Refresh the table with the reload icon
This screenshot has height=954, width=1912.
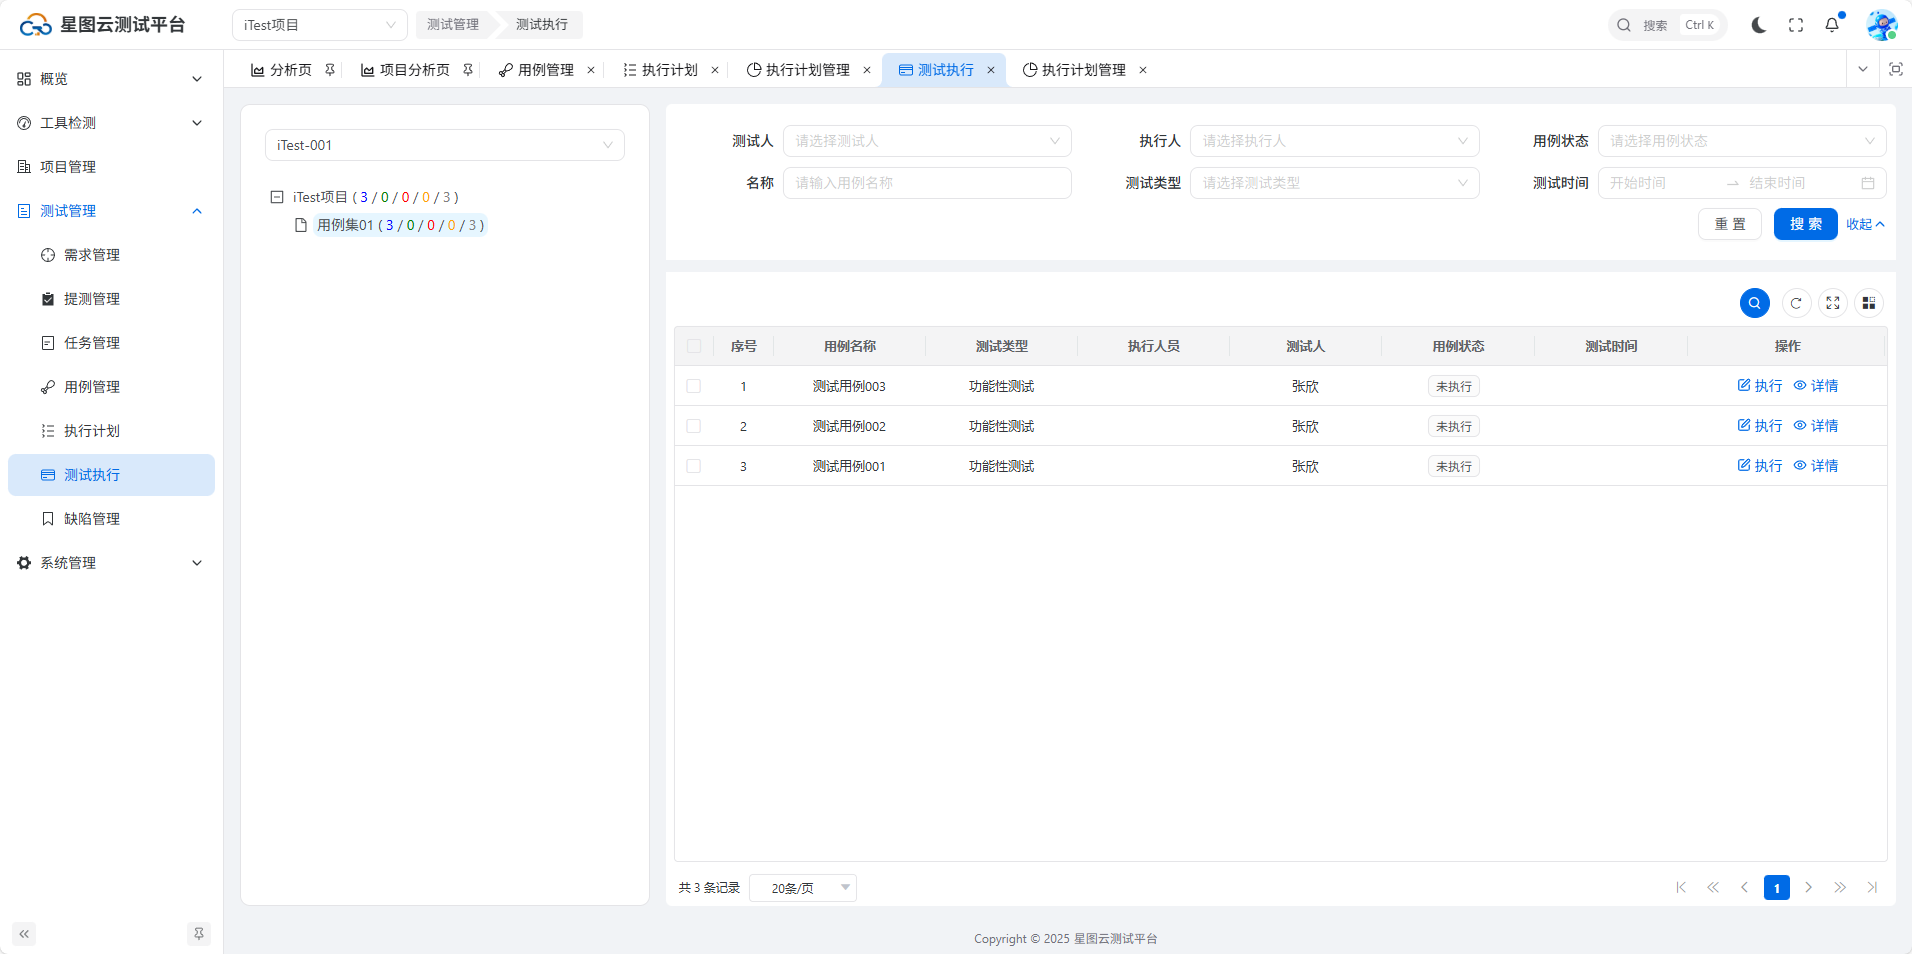[1796, 303]
